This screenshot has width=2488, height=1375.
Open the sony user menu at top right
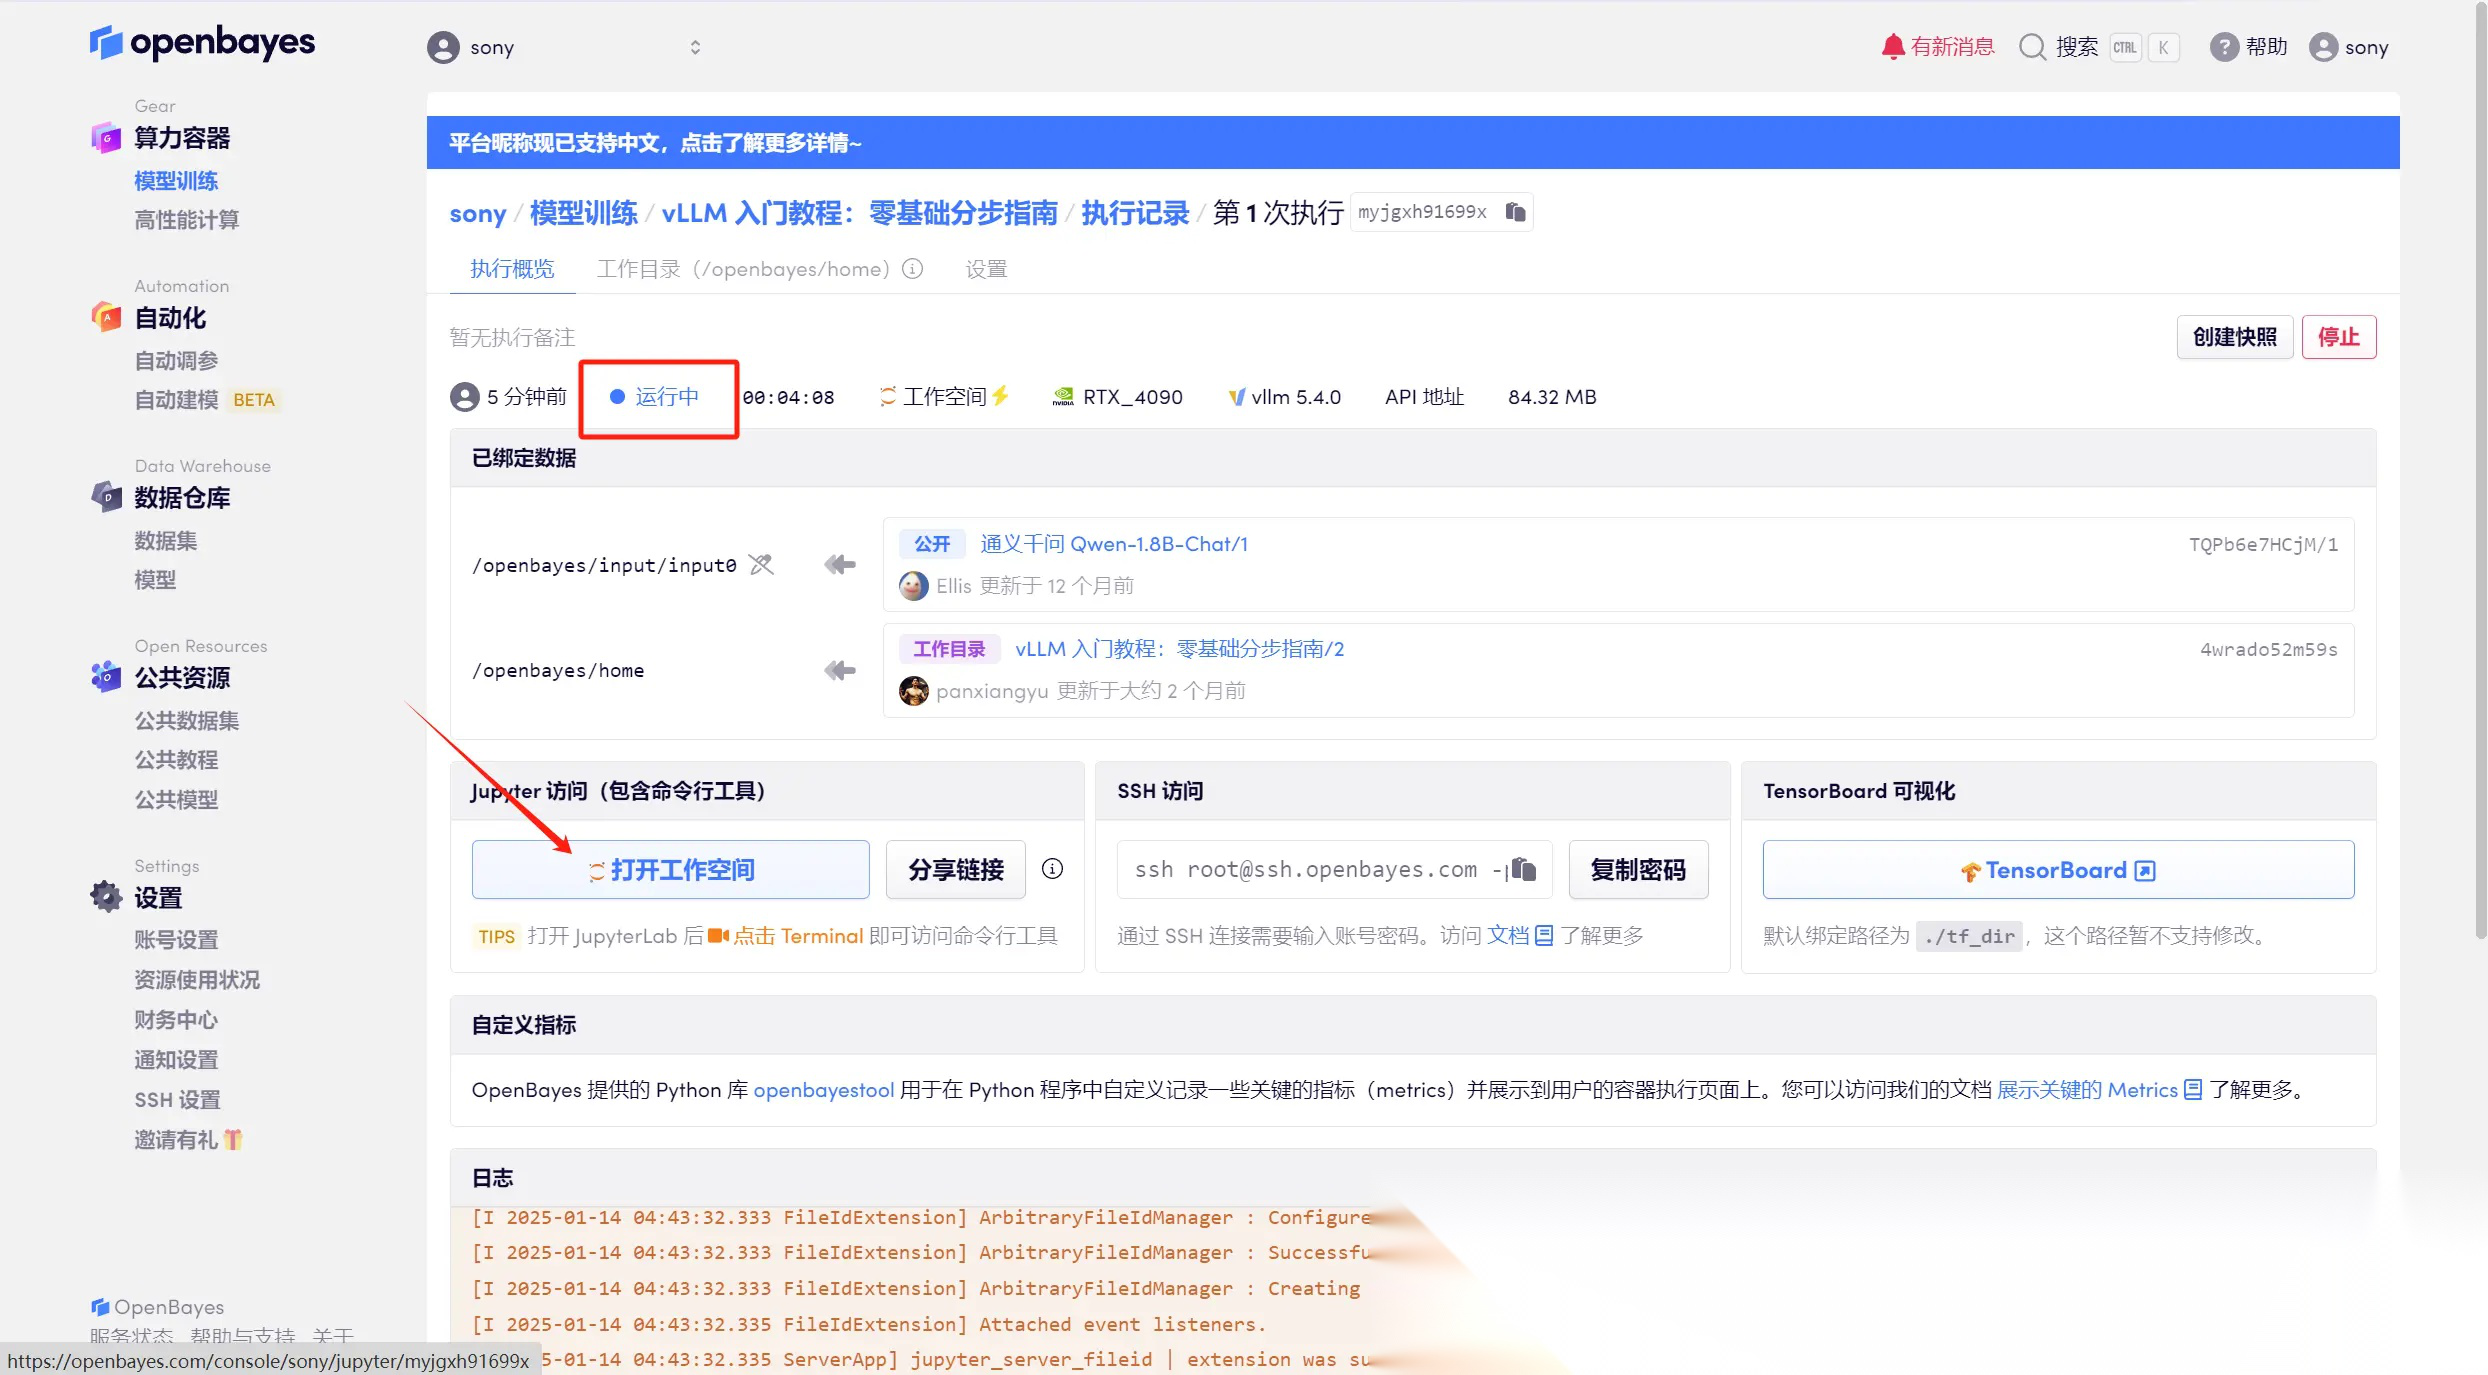(x=2349, y=47)
